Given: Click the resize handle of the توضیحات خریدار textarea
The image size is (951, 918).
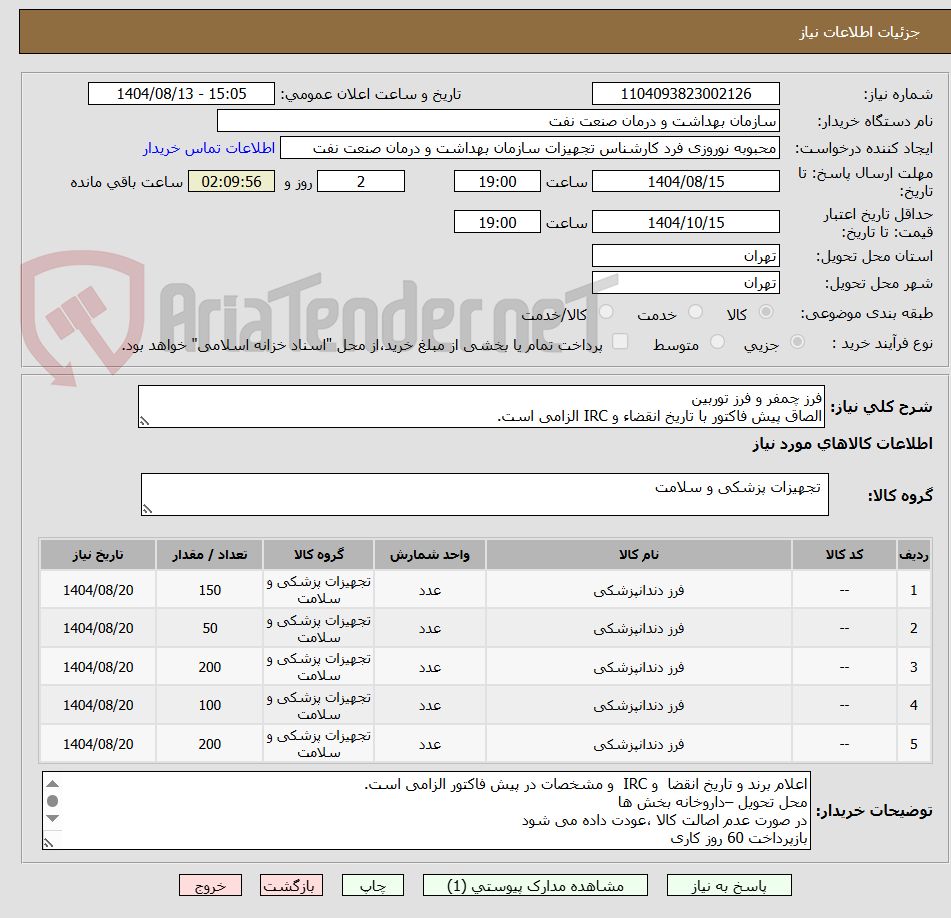Looking at the screenshot, I should pos(48,842).
